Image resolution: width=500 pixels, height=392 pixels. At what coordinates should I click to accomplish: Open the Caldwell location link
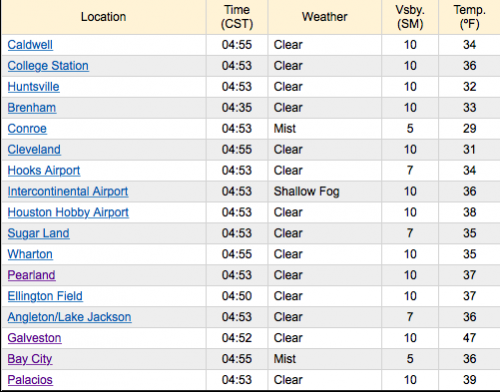(x=30, y=45)
